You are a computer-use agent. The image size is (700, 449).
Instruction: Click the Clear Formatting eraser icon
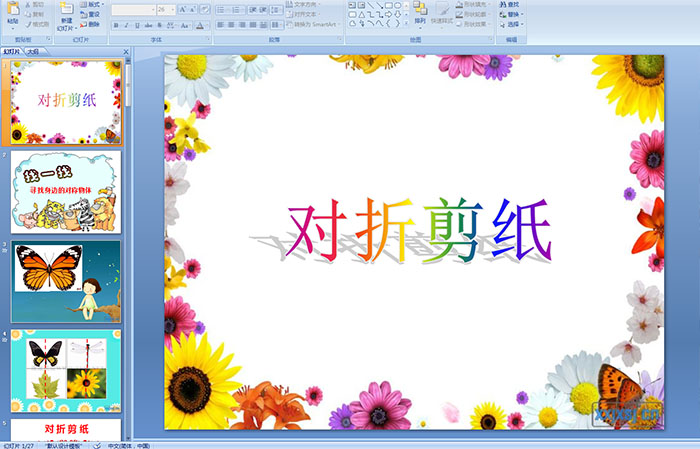[205, 9]
